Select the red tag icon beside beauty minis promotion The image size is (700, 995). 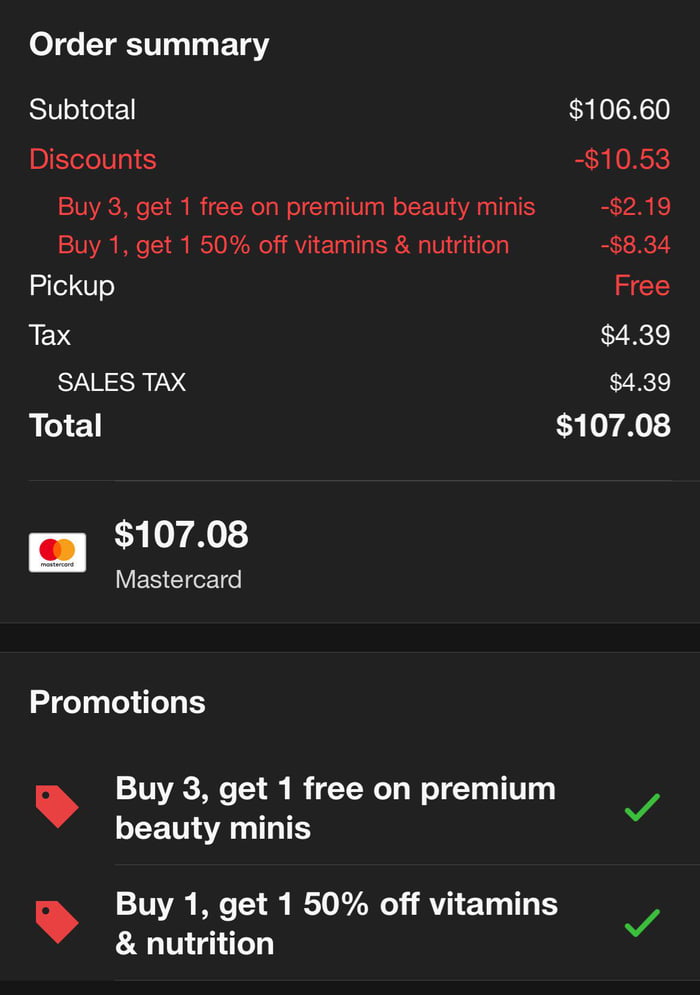click(x=55, y=807)
